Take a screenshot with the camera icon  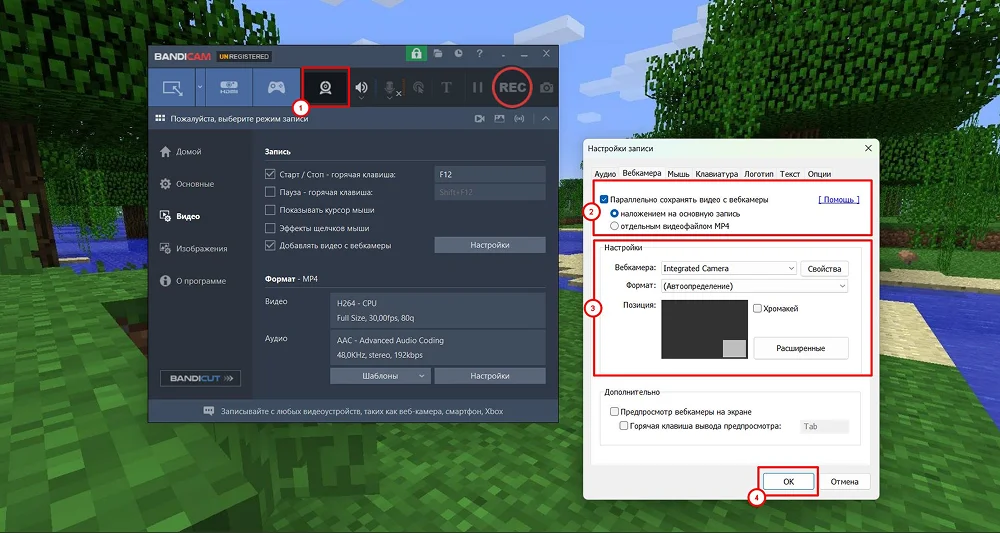(x=547, y=88)
